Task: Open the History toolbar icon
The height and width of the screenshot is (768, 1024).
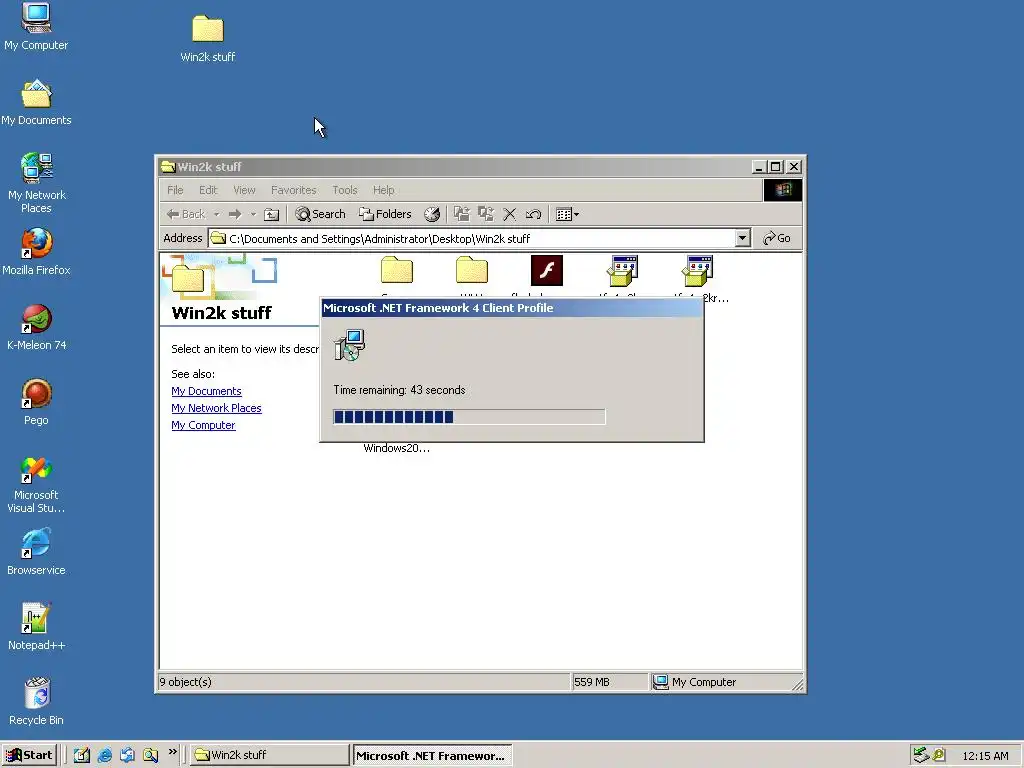Action: point(432,214)
